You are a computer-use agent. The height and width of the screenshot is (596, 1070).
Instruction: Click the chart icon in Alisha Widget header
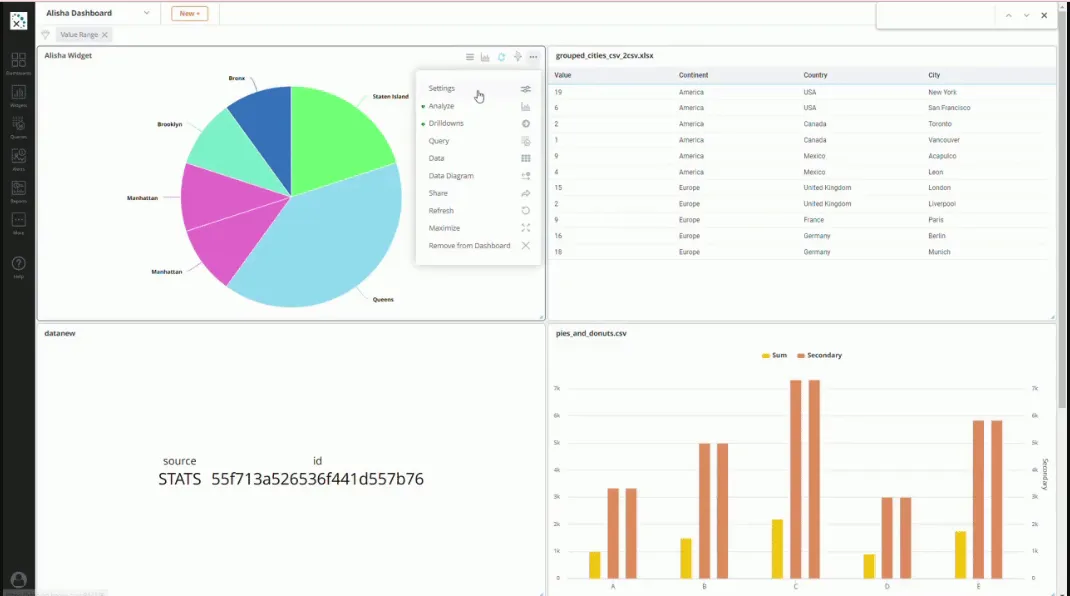(x=485, y=57)
